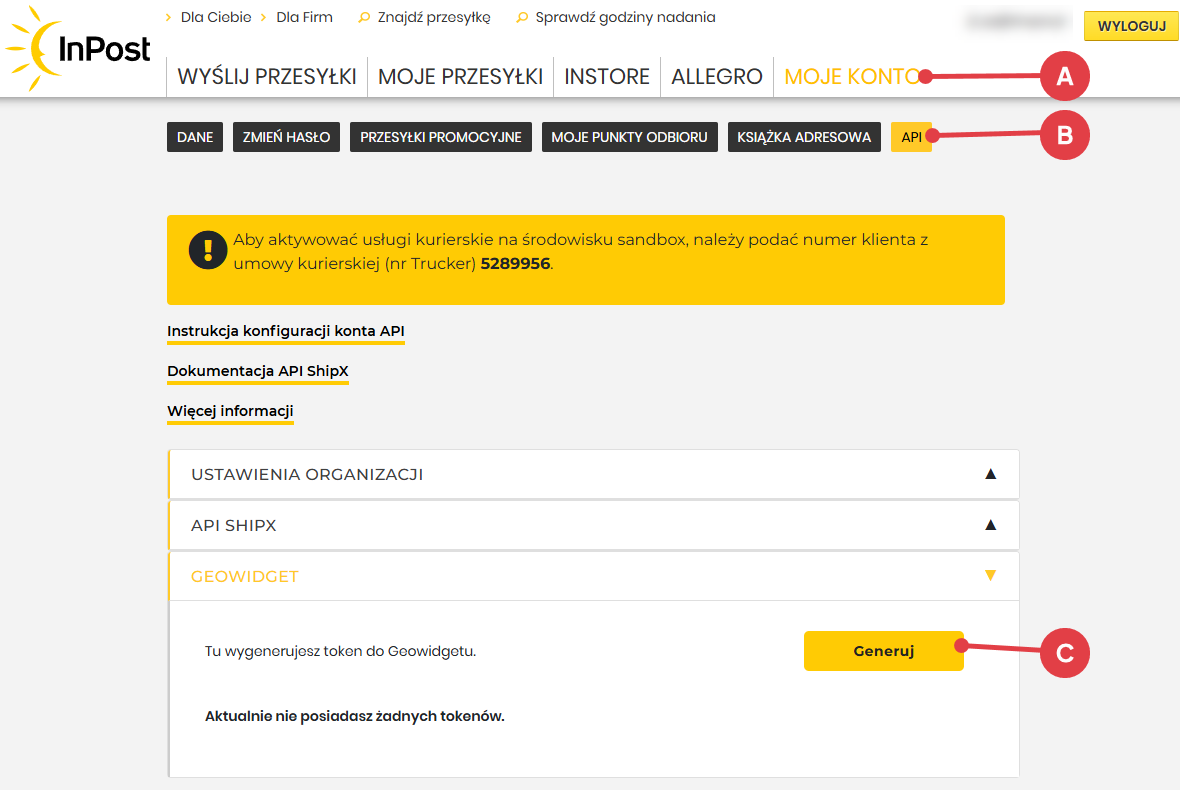The width and height of the screenshot is (1180, 790).
Task: Open the ALLEGRO tab
Action: (716, 77)
